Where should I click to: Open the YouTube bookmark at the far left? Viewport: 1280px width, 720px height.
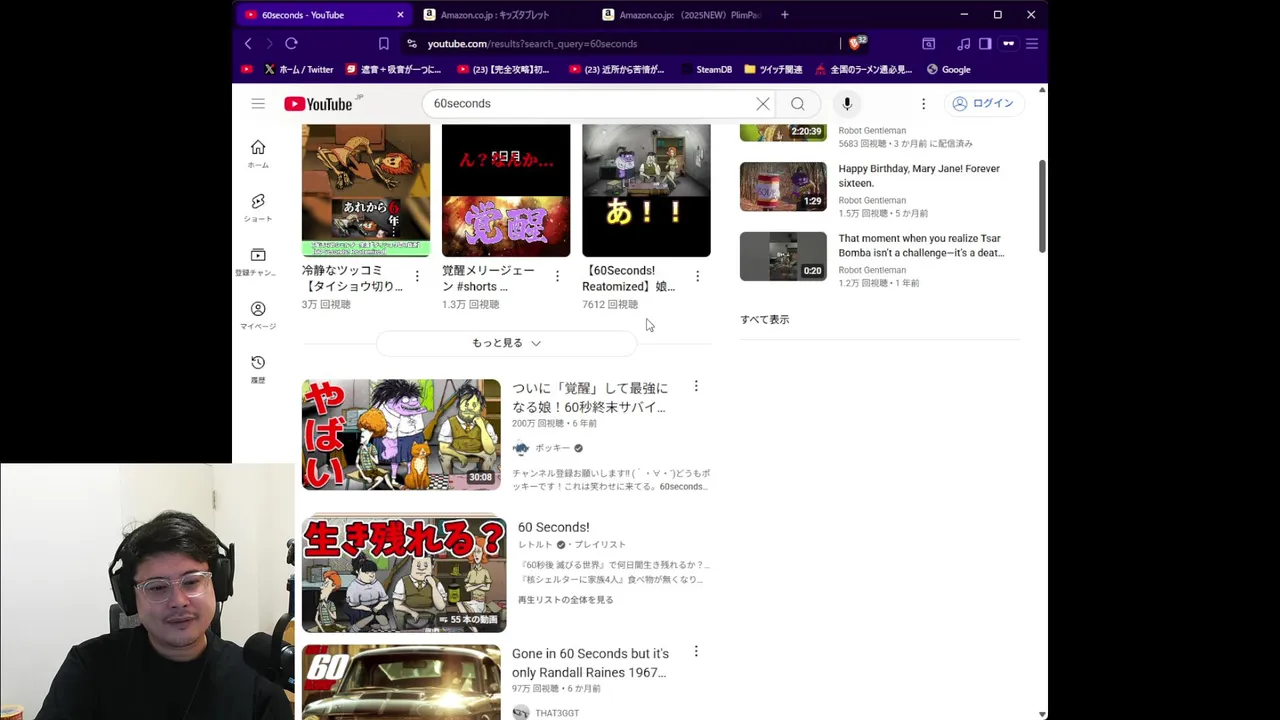point(247,69)
